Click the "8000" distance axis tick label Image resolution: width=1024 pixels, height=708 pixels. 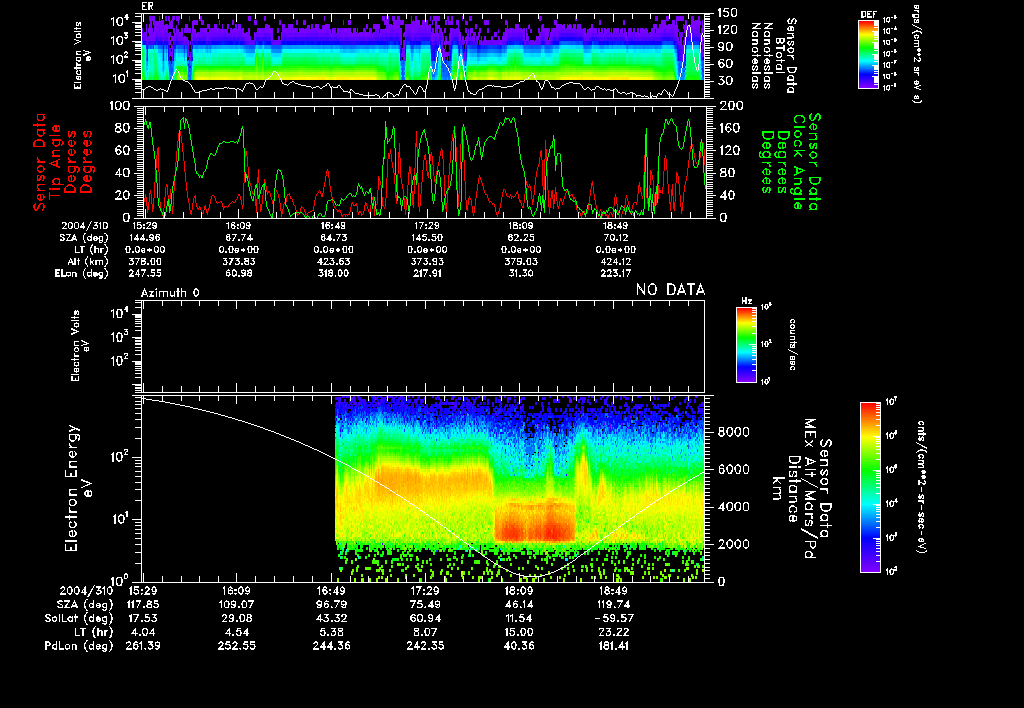(733, 432)
